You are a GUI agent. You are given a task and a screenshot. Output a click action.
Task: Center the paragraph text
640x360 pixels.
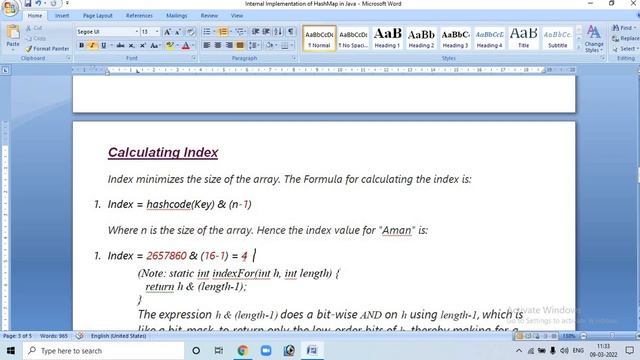pos(218,45)
